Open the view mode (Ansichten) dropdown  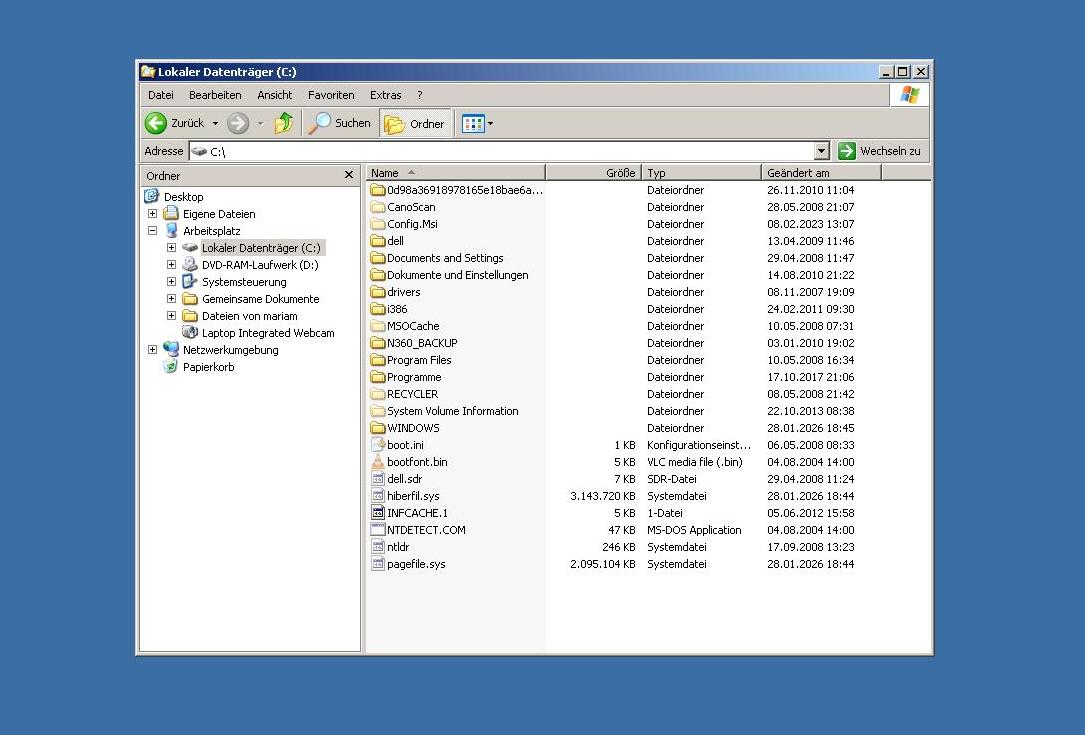click(x=478, y=124)
